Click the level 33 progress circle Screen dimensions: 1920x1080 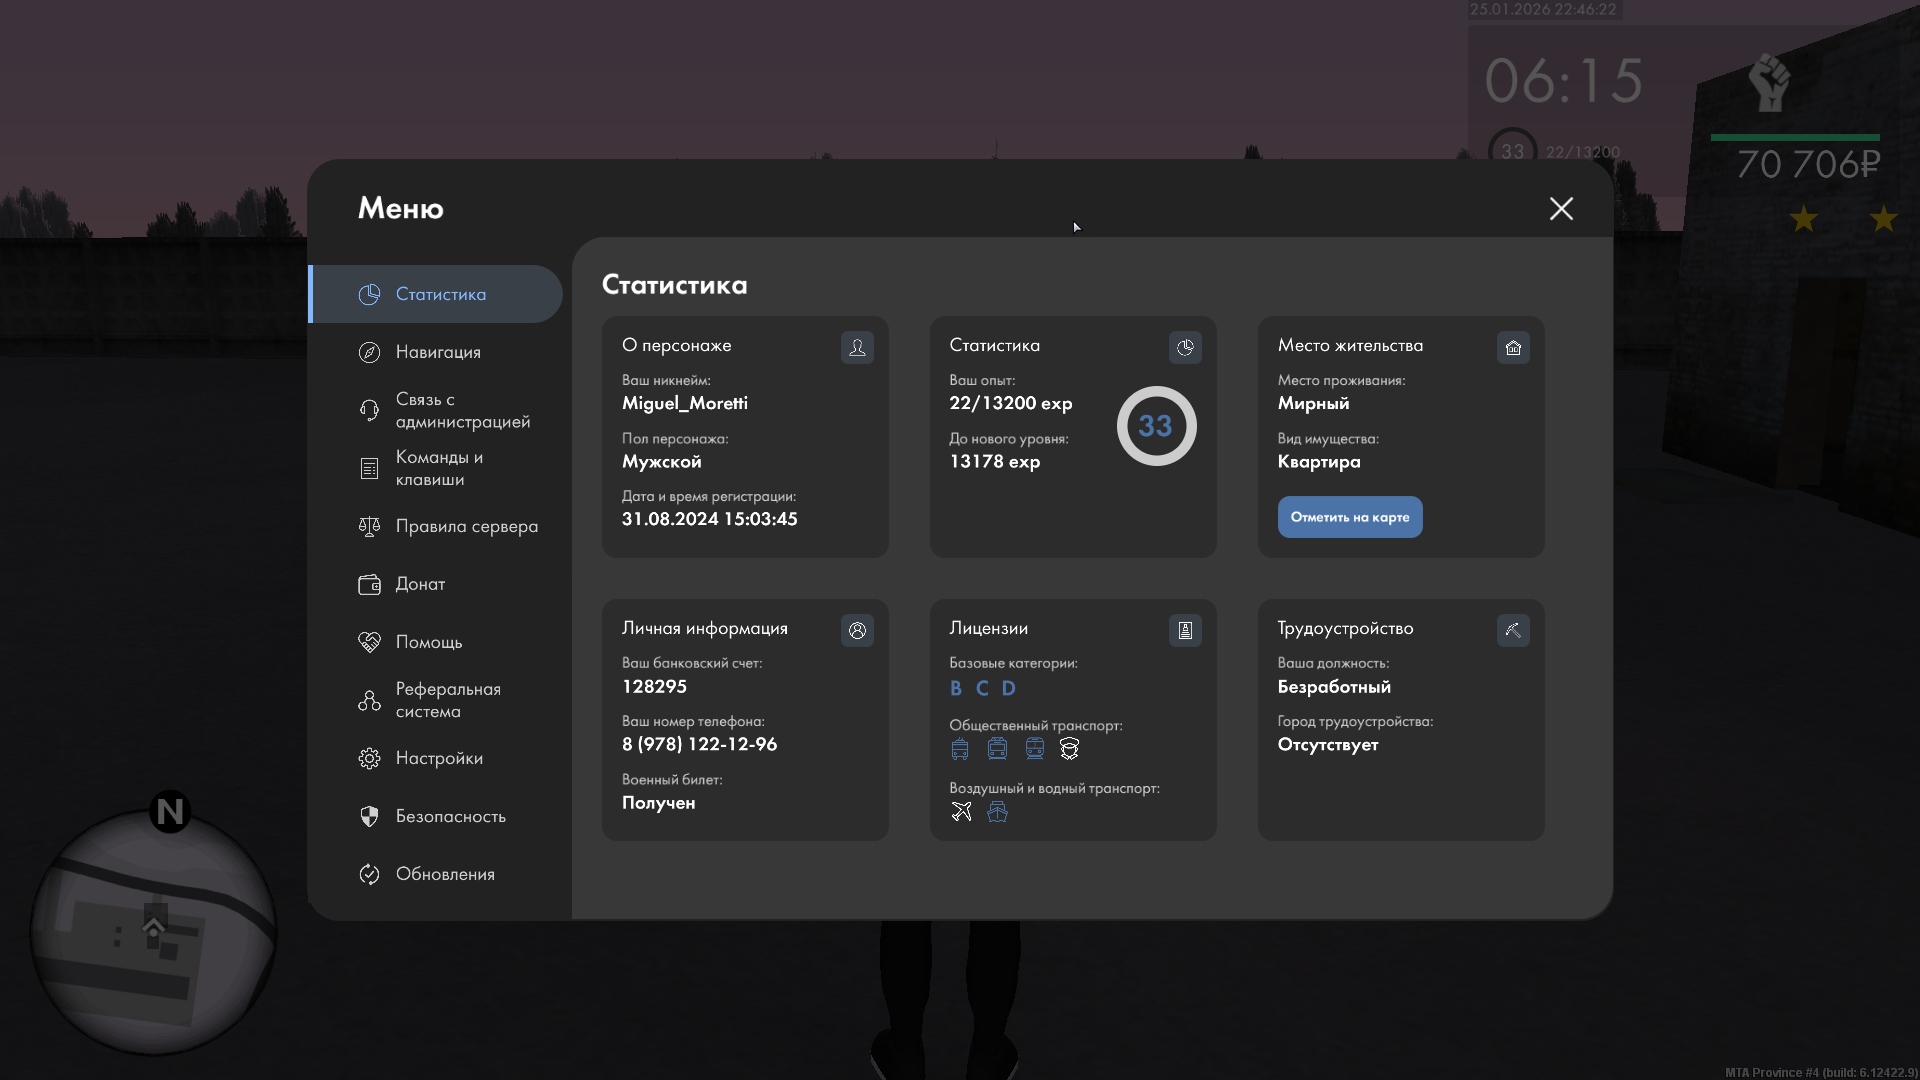[x=1156, y=426]
